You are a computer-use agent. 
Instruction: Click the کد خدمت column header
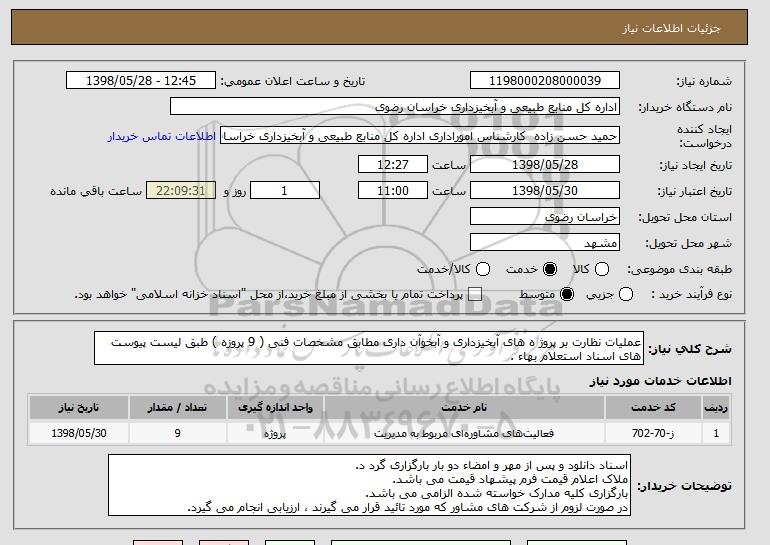click(x=653, y=408)
